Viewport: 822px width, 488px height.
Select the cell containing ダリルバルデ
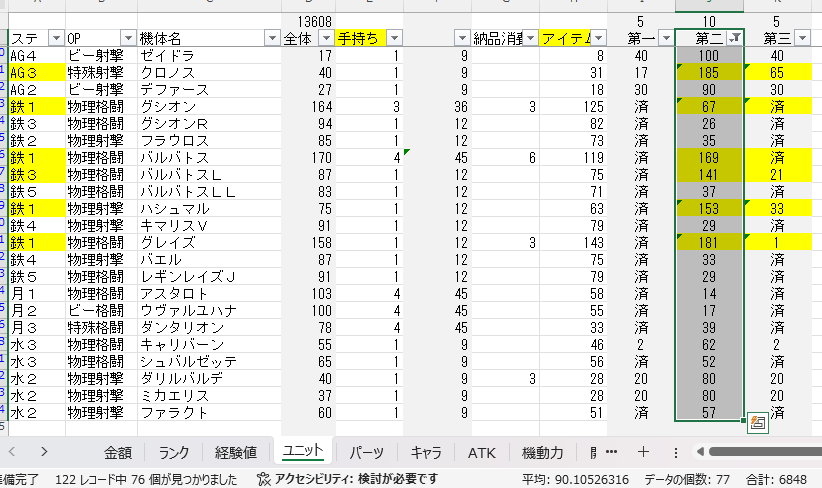[209, 378]
